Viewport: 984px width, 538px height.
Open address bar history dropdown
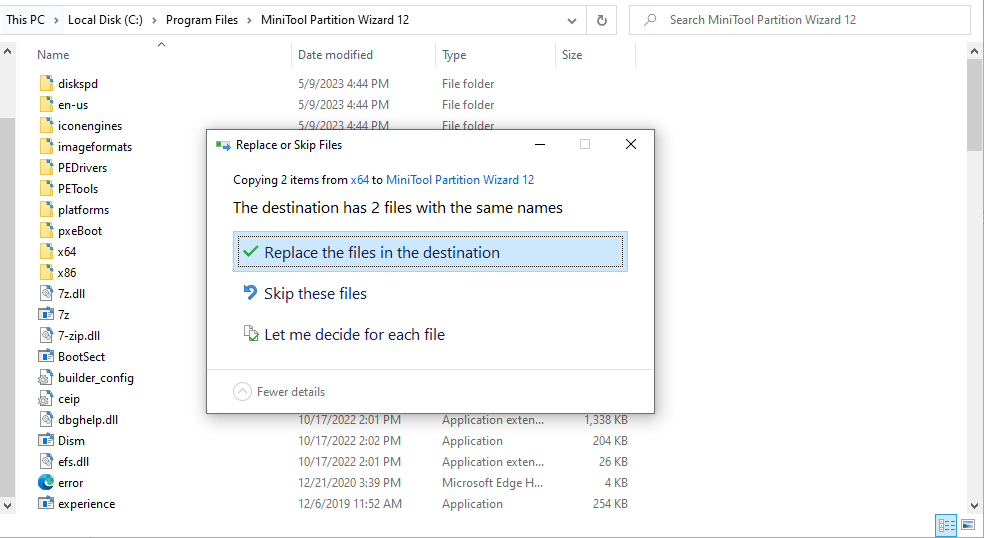click(x=572, y=20)
